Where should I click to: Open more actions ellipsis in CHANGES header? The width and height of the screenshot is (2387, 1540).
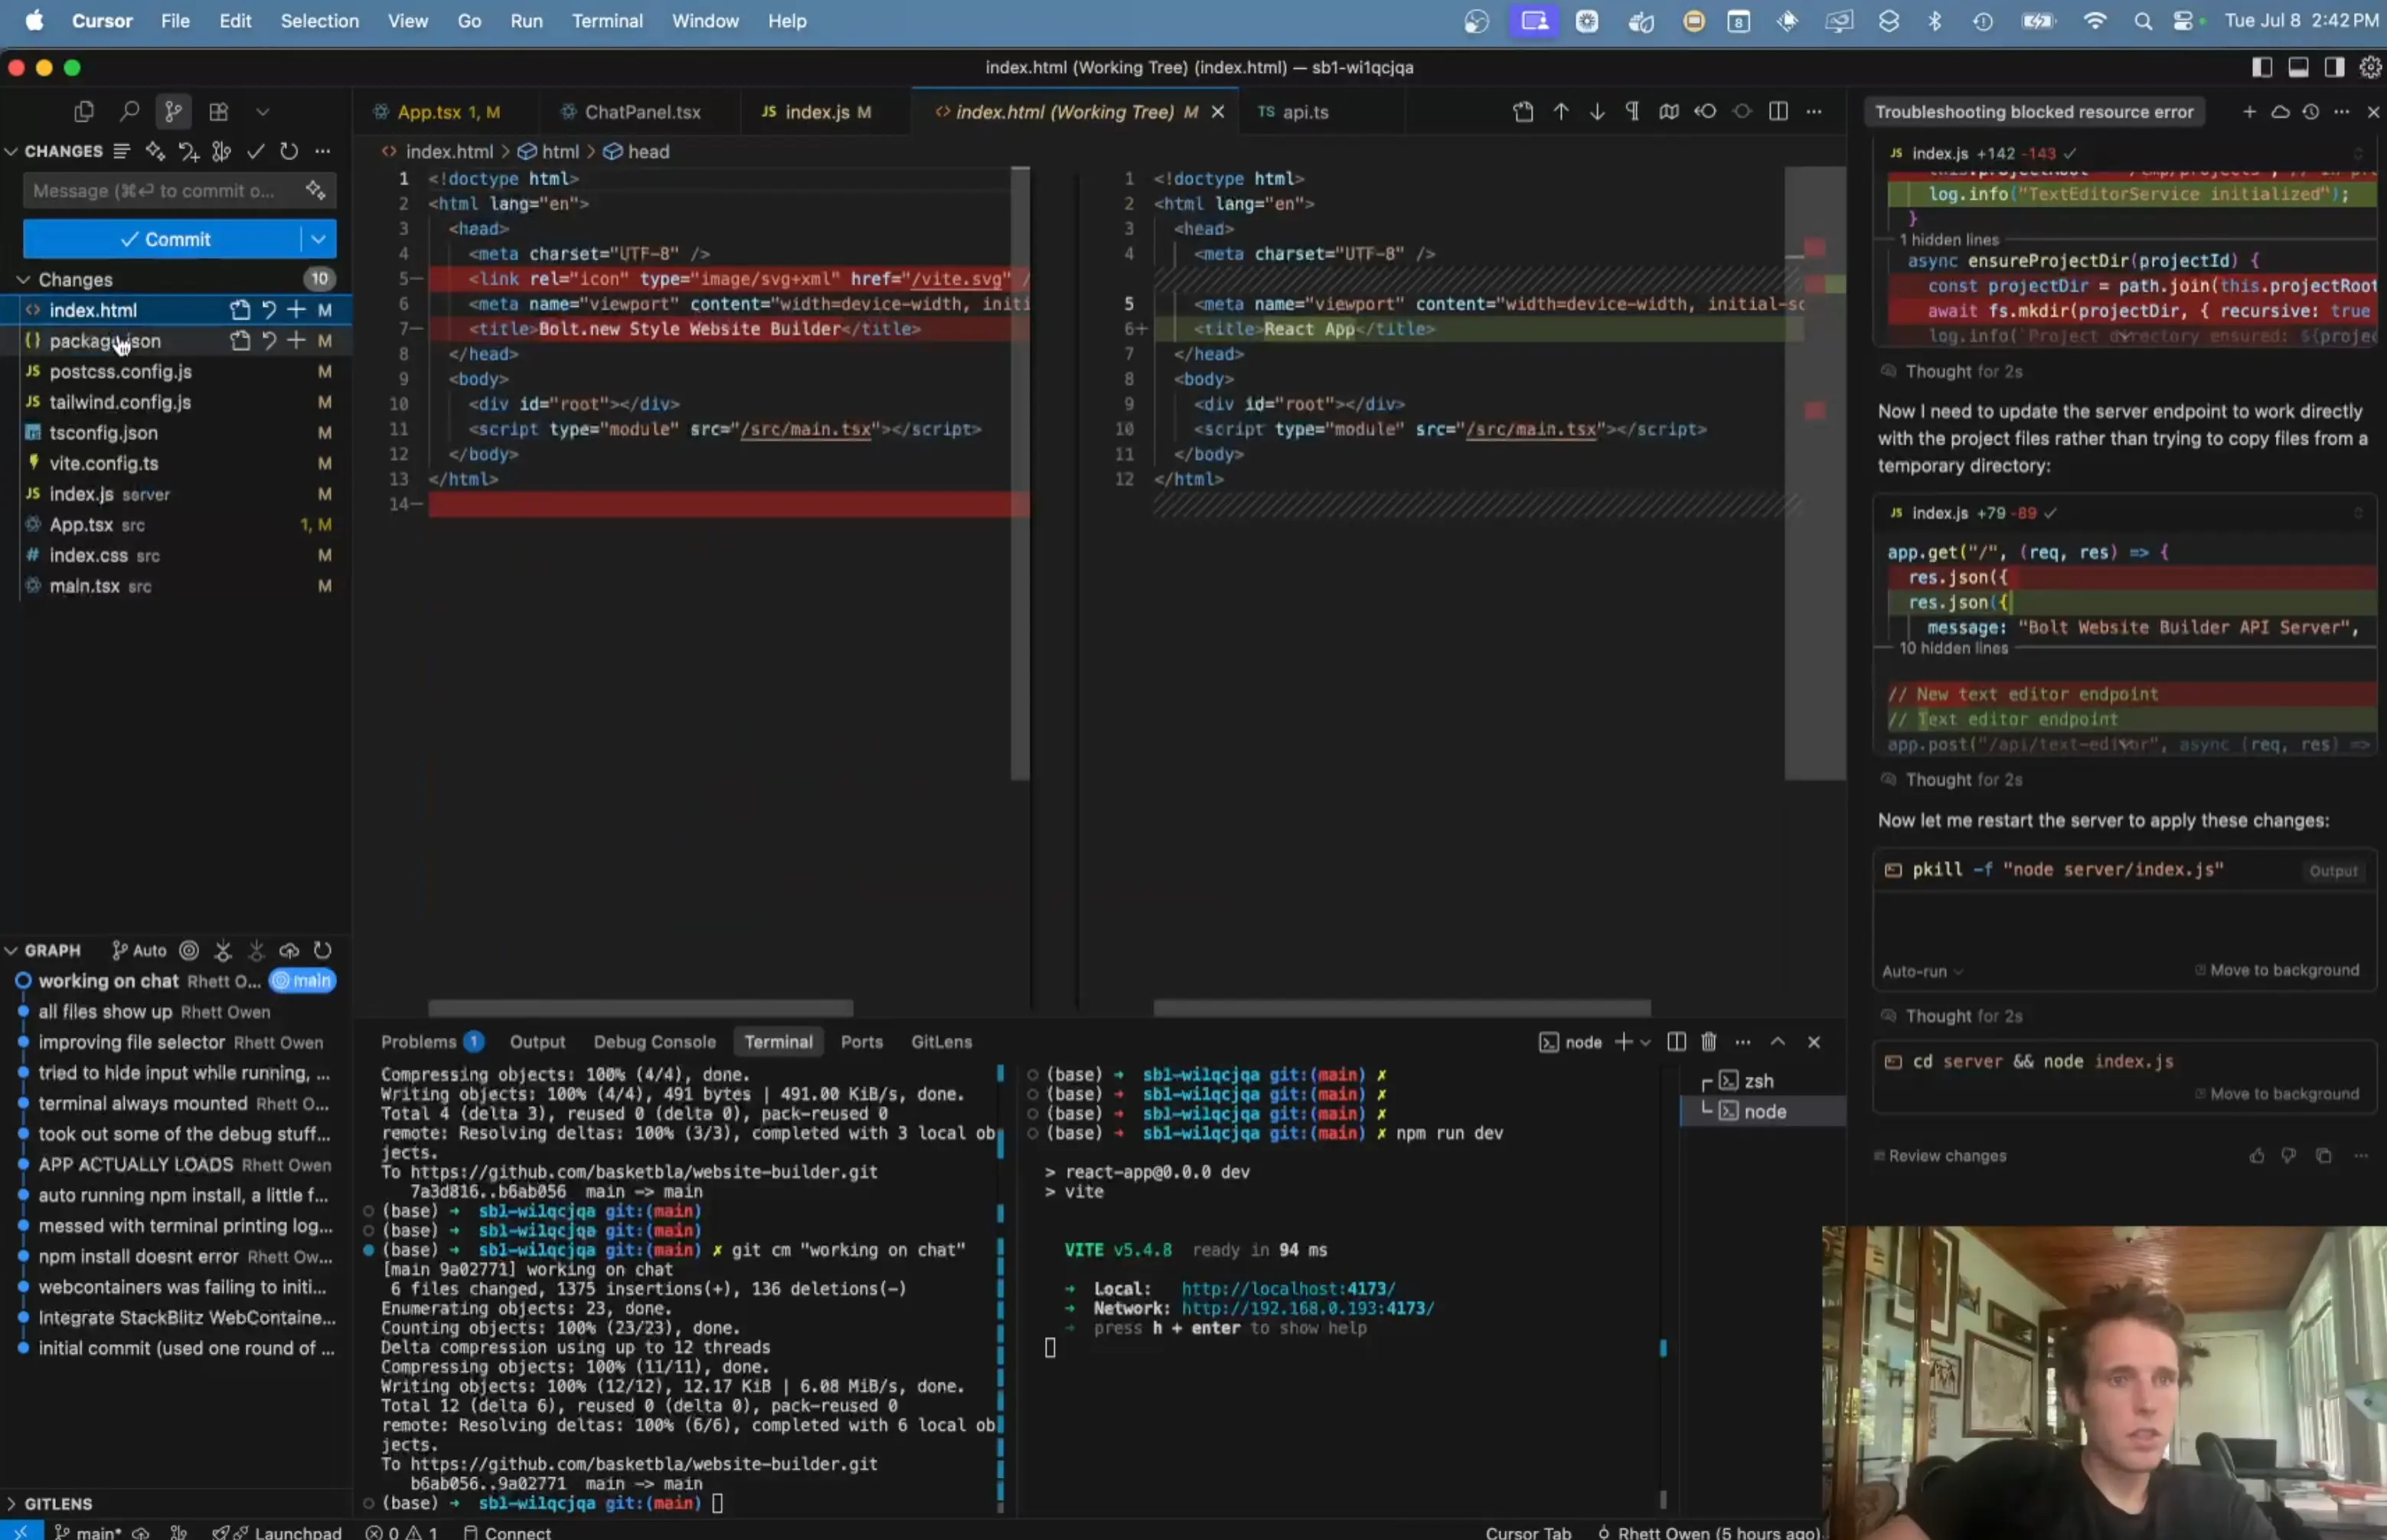coord(322,151)
